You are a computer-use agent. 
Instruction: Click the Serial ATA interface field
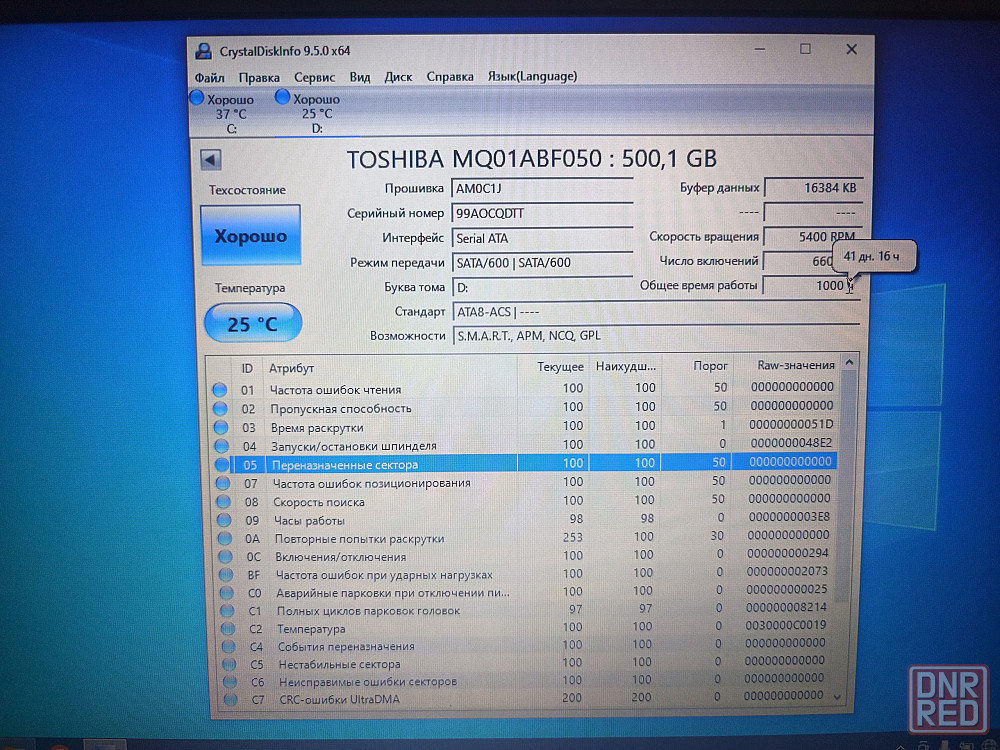[541, 239]
